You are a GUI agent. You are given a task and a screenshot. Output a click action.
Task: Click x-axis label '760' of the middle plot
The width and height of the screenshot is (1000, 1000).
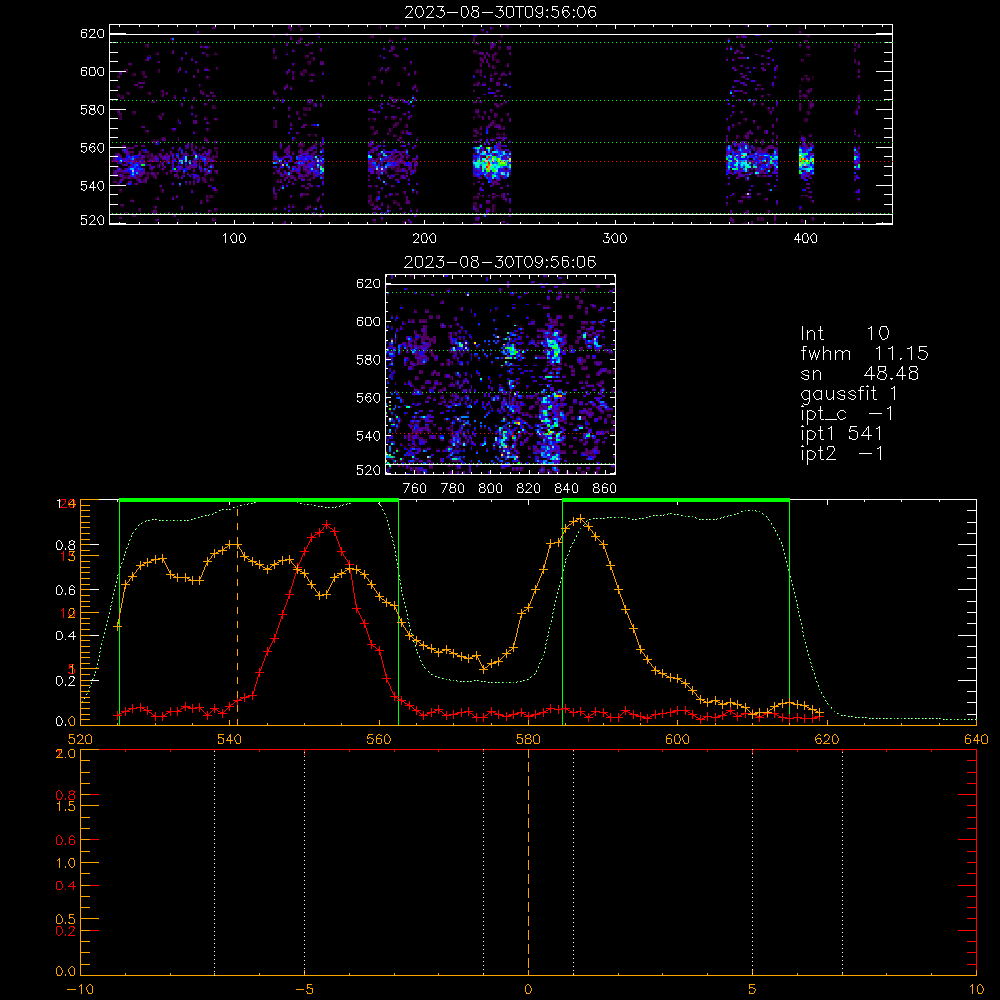(415, 489)
